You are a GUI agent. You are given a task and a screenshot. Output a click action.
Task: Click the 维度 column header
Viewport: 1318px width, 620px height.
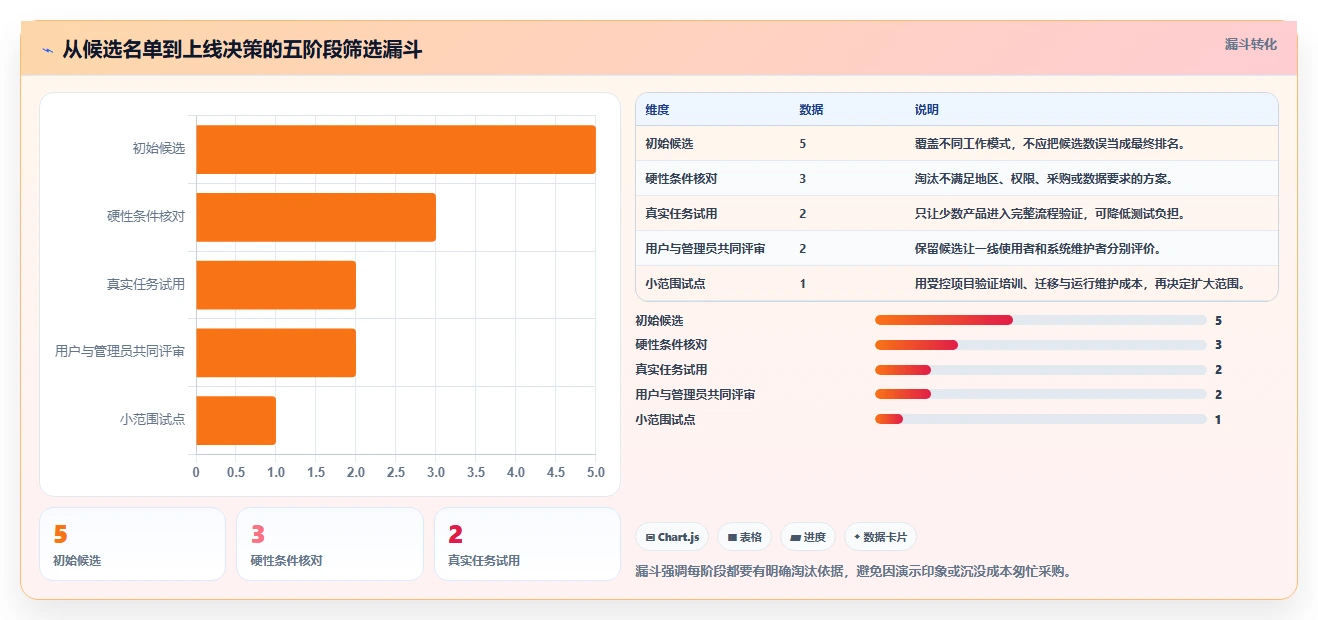(657, 109)
